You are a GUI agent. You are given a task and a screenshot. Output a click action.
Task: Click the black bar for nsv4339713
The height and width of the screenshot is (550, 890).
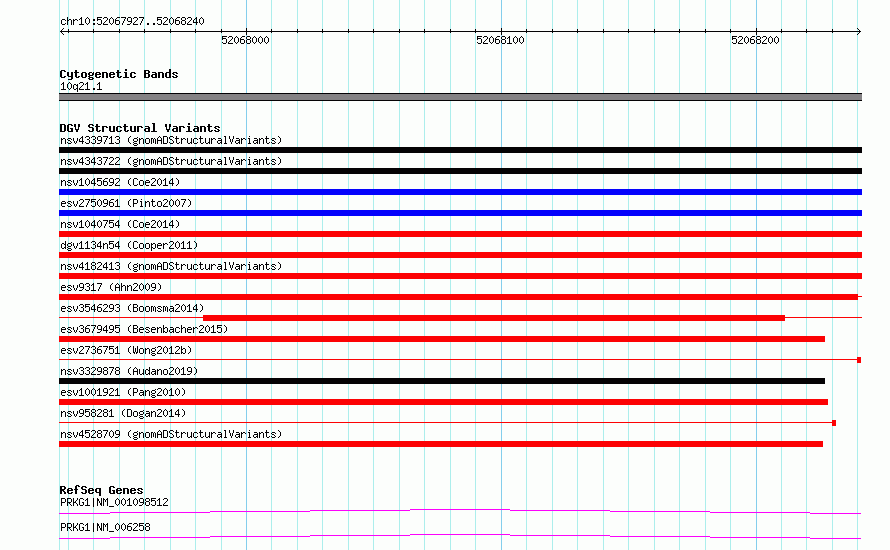click(460, 150)
